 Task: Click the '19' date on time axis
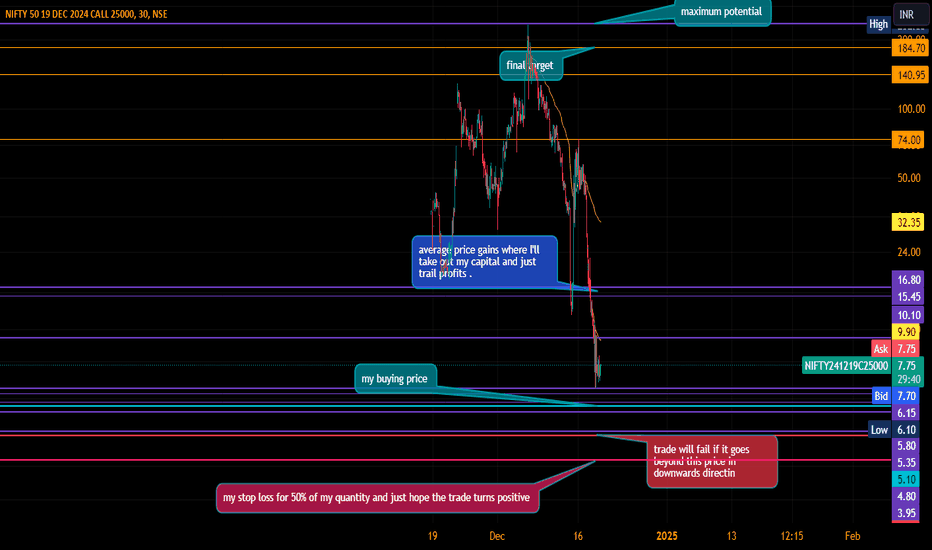tap(433, 536)
